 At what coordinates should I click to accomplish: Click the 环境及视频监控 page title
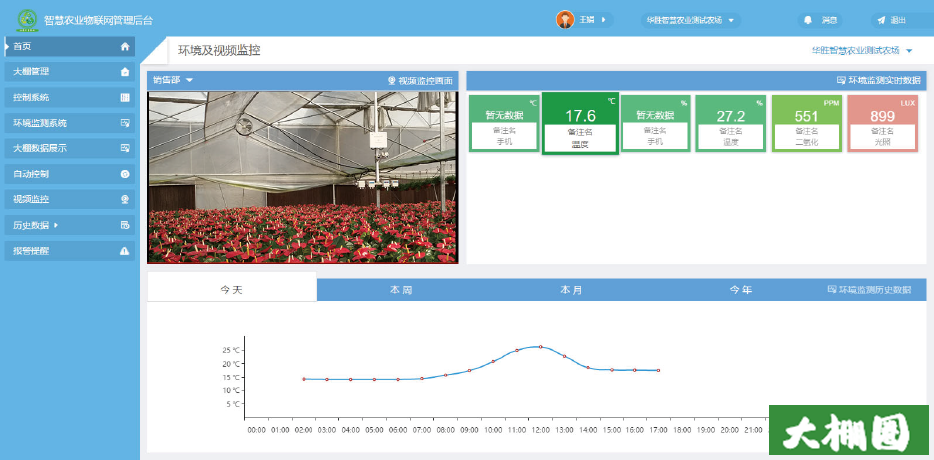click(219, 51)
